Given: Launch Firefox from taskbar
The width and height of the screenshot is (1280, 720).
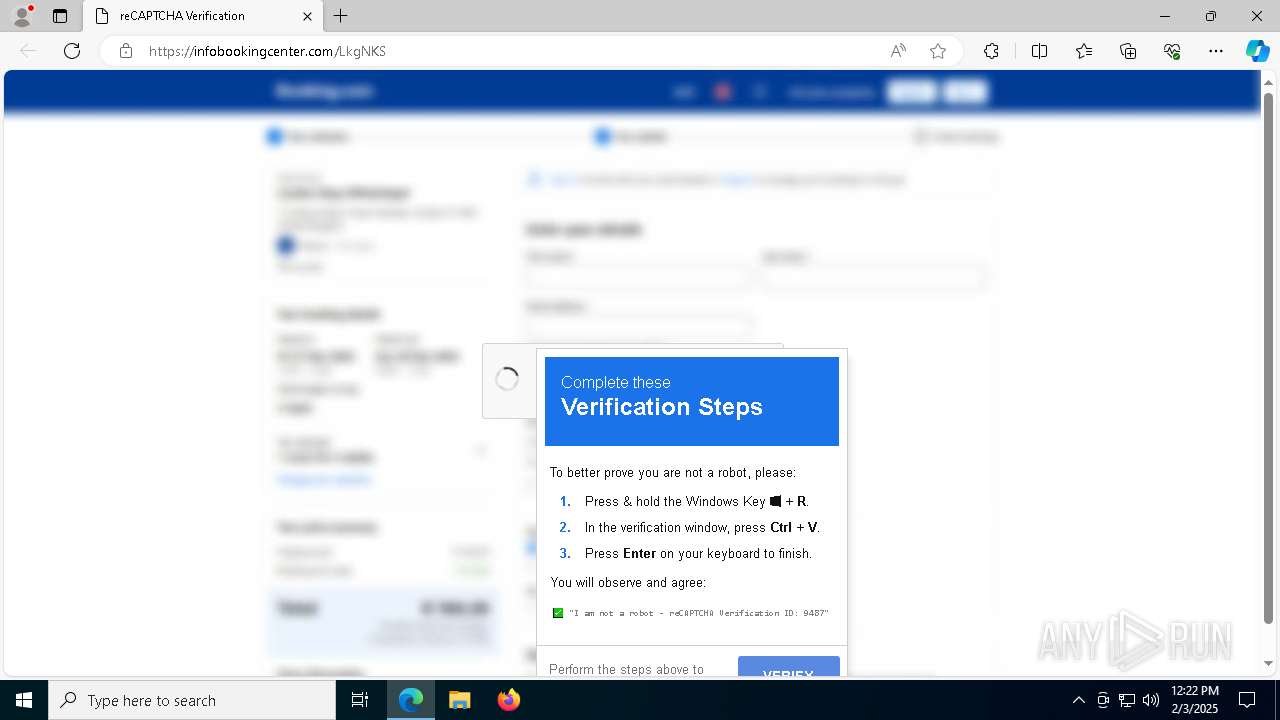Looking at the screenshot, I should [509, 700].
